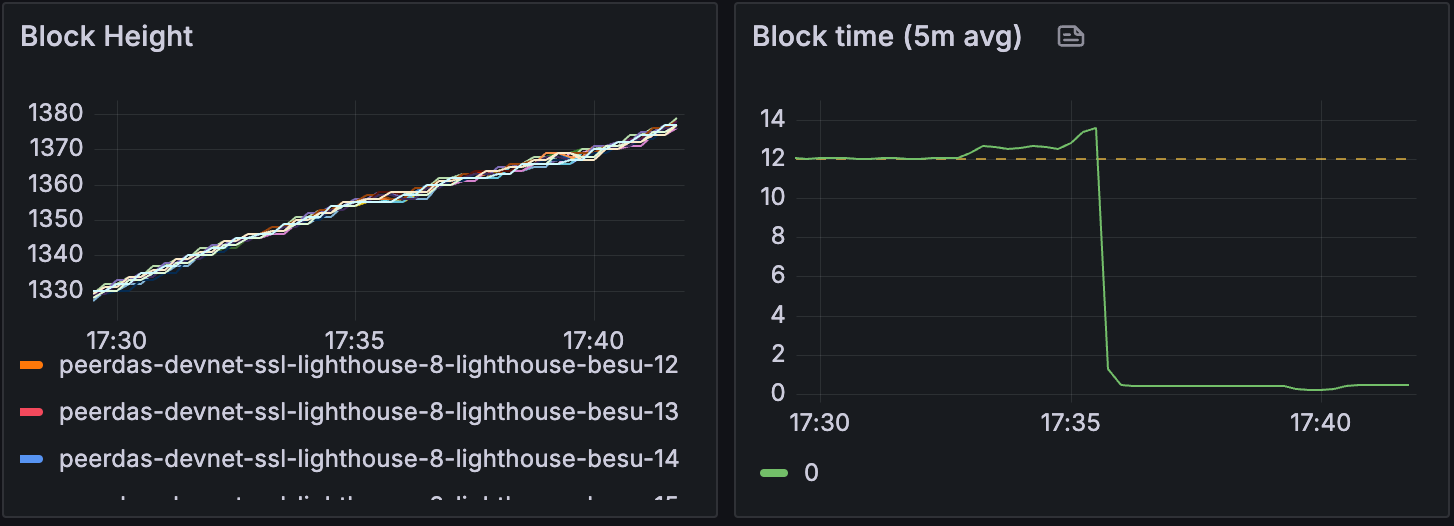Click the panel description icon beside Block time
1454x526 pixels.
pos(1071,37)
